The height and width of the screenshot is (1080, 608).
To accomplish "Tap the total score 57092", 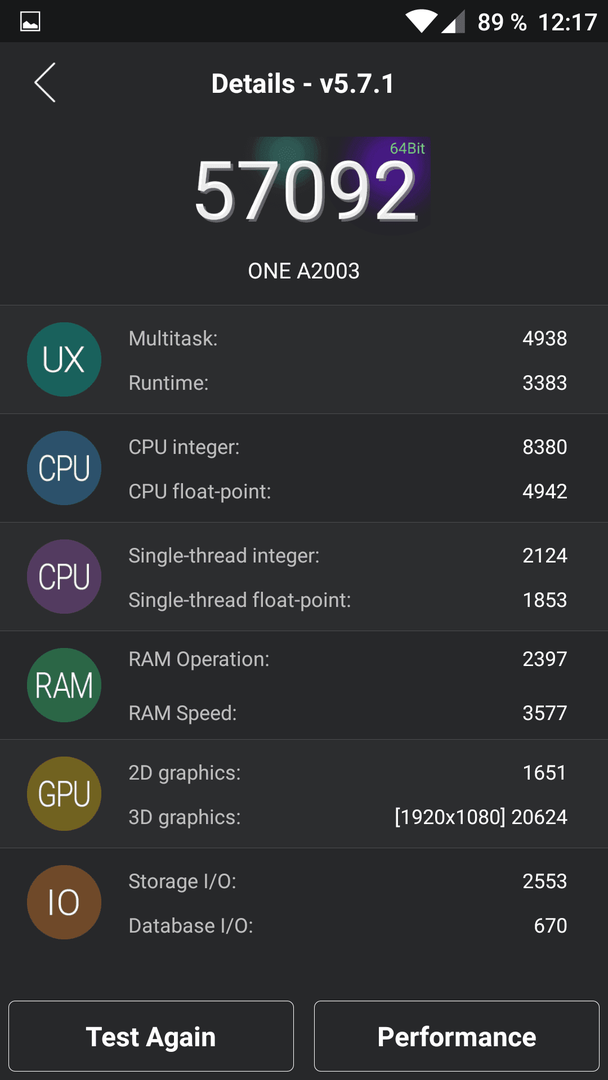I will tap(305, 190).
